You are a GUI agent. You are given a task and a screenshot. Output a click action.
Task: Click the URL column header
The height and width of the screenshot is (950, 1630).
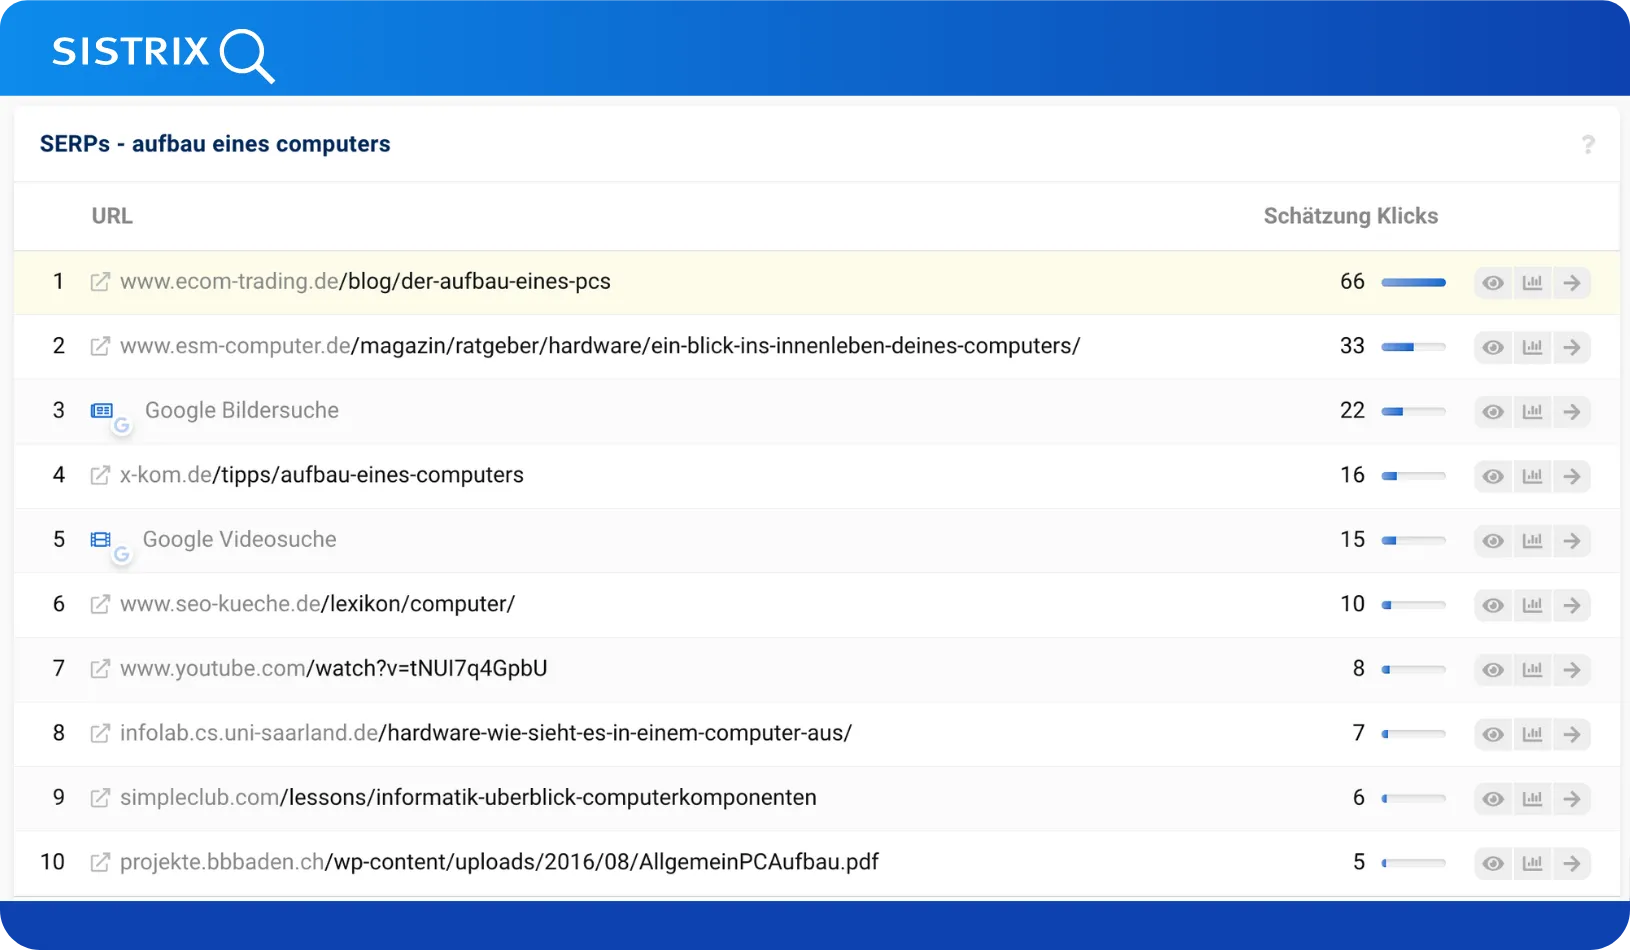point(112,216)
